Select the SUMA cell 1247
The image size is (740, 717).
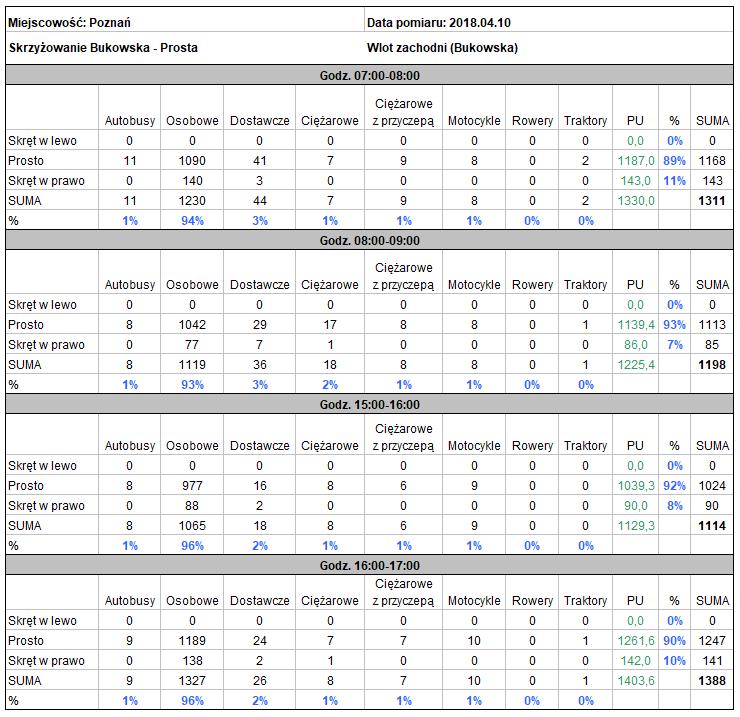712,641
